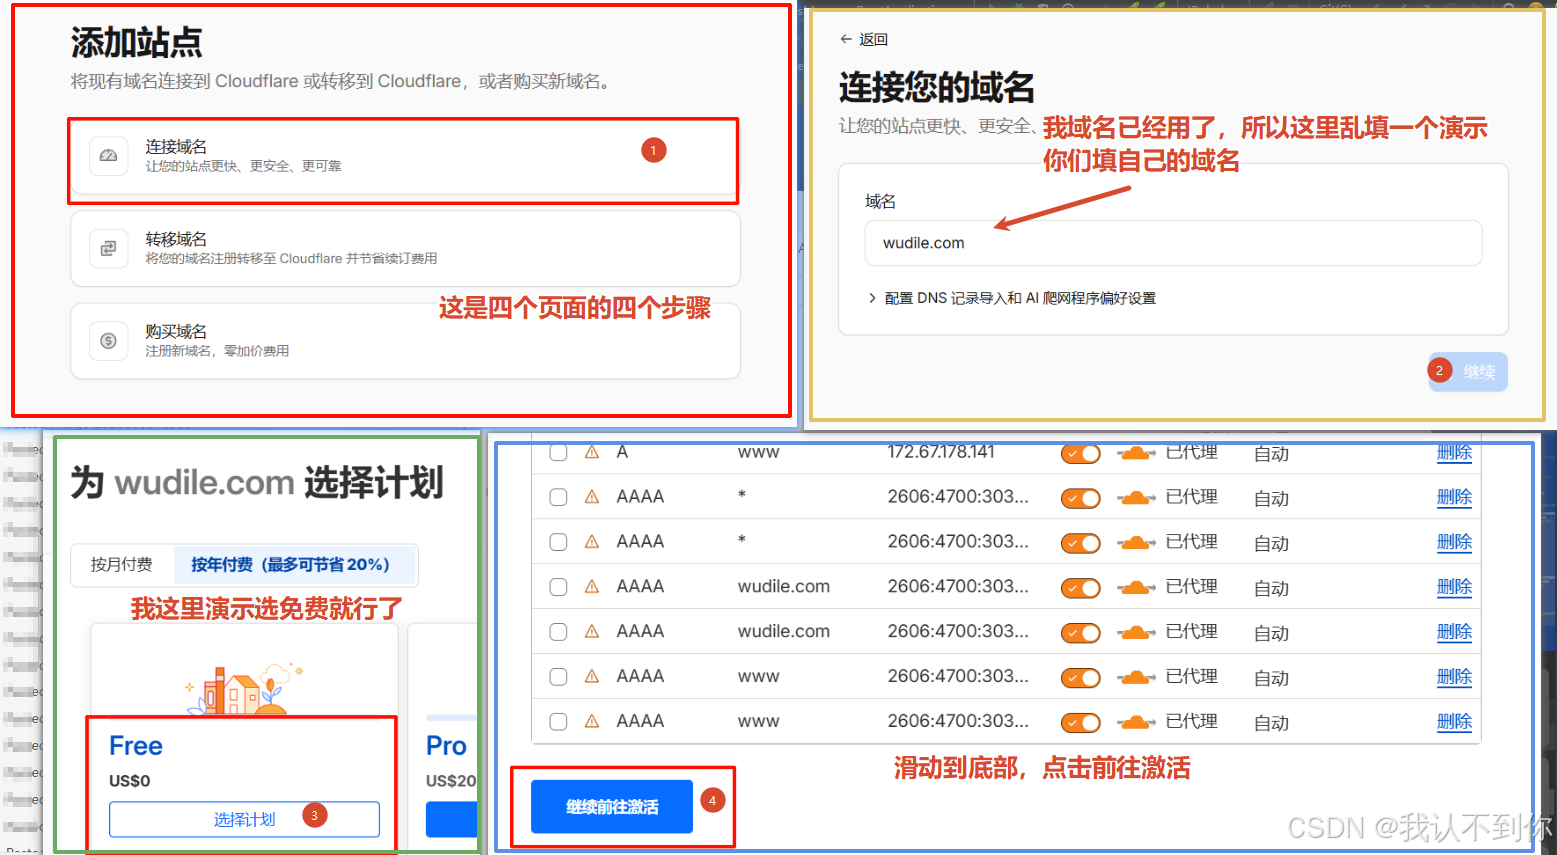This screenshot has height=855, width=1557.
Task: Click 自动 TTL in upper AAAA wudile.com row
Action: pyautogui.click(x=1271, y=588)
